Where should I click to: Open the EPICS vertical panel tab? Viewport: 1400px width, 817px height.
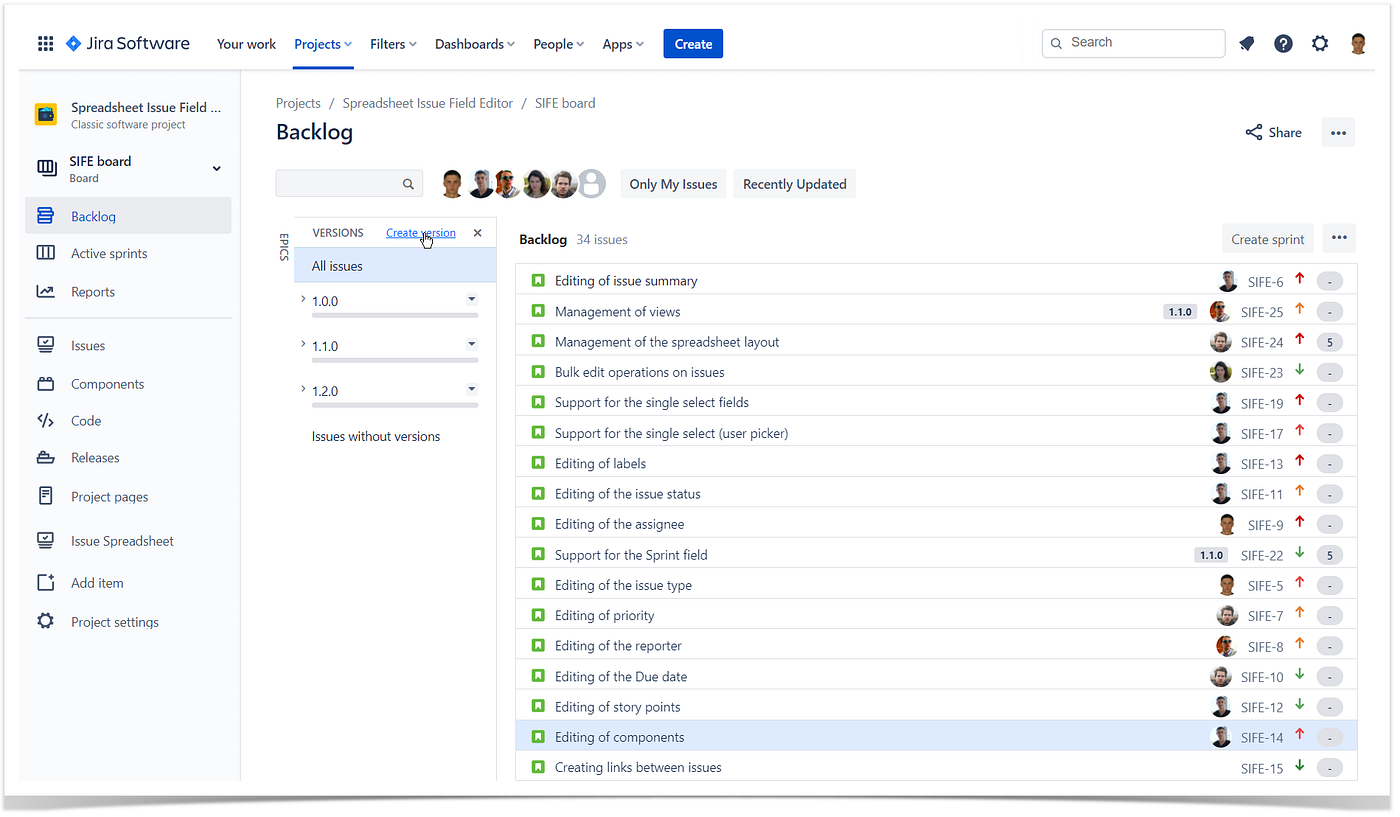283,246
